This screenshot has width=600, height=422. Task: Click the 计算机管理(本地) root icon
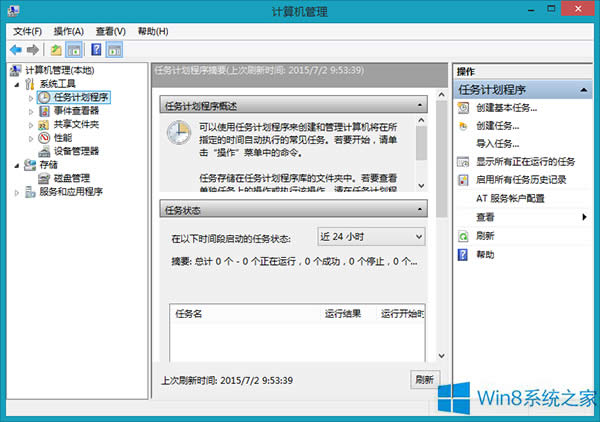point(16,70)
